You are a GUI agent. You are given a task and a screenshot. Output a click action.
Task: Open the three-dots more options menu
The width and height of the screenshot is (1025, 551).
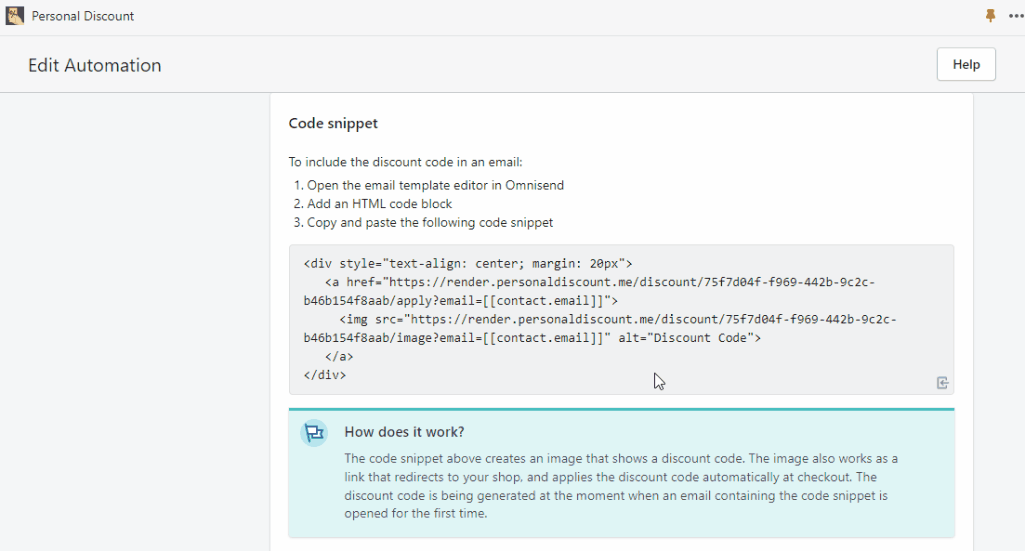pos(1016,16)
